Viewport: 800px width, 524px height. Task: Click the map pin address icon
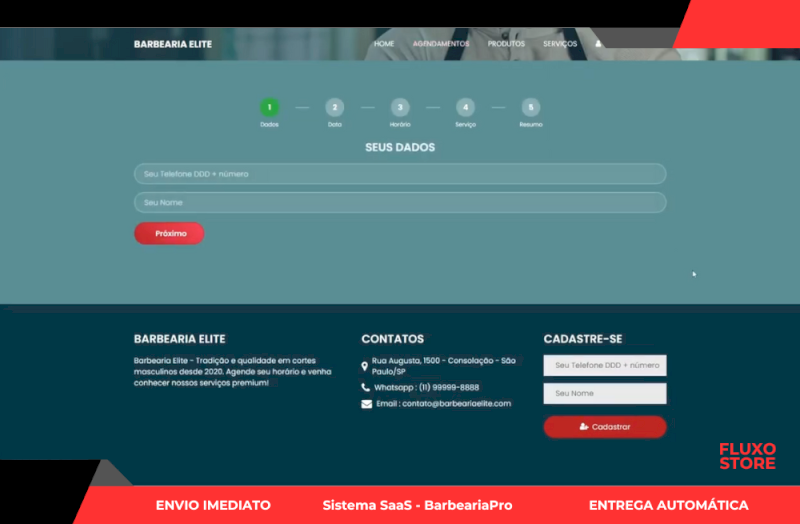click(x=364, y=366)
